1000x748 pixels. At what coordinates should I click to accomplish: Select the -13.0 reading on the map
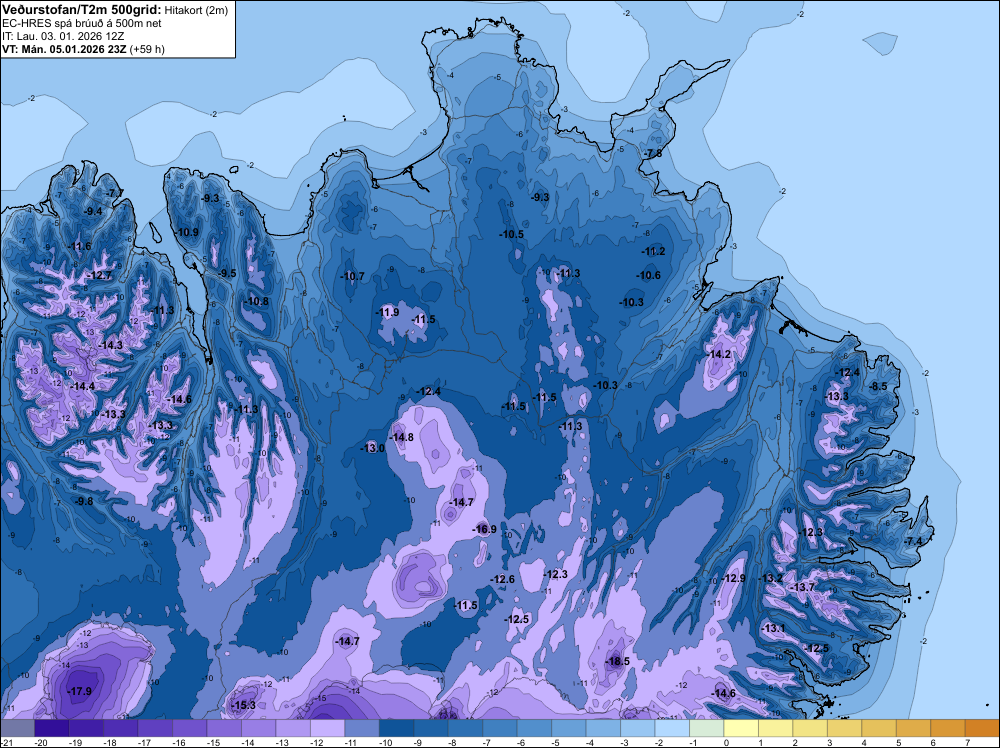click(x=373, y=448)
